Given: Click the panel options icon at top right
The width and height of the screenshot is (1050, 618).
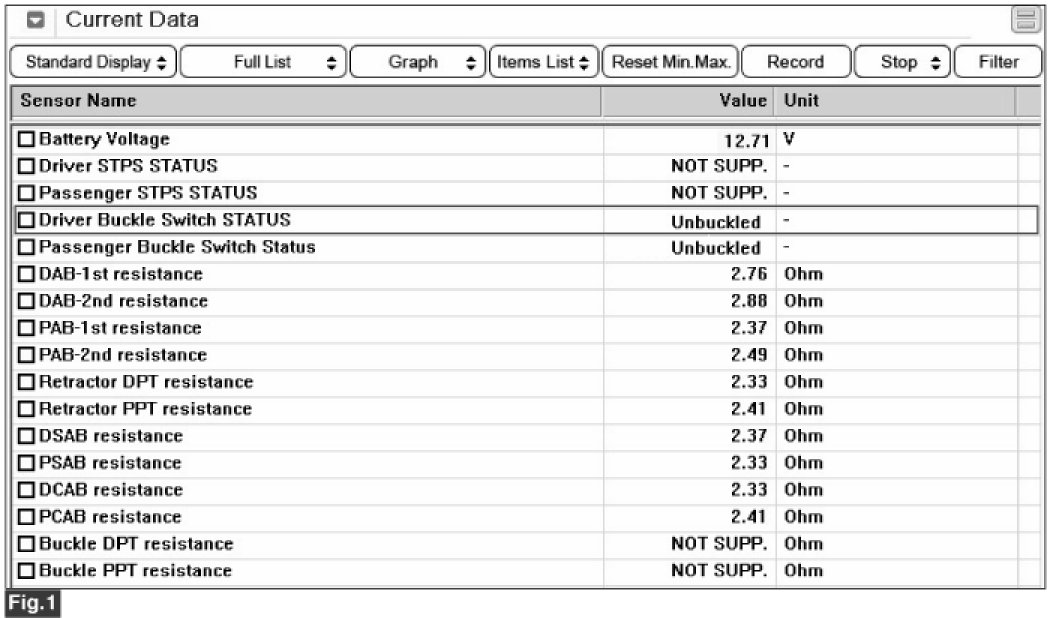Looking at the screenshot, I should pos(1025,20).
